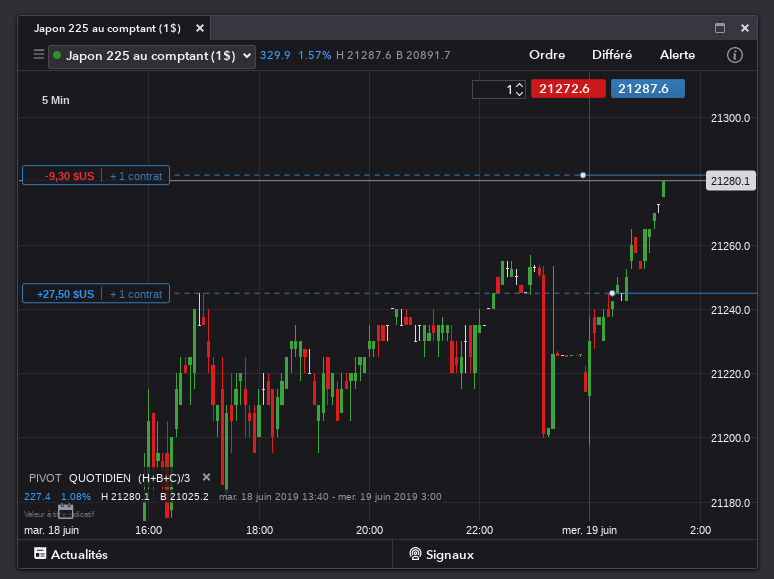This screenshot has width=774, height=579.
Task: Open the Alerte option
Action: (677, 55)
